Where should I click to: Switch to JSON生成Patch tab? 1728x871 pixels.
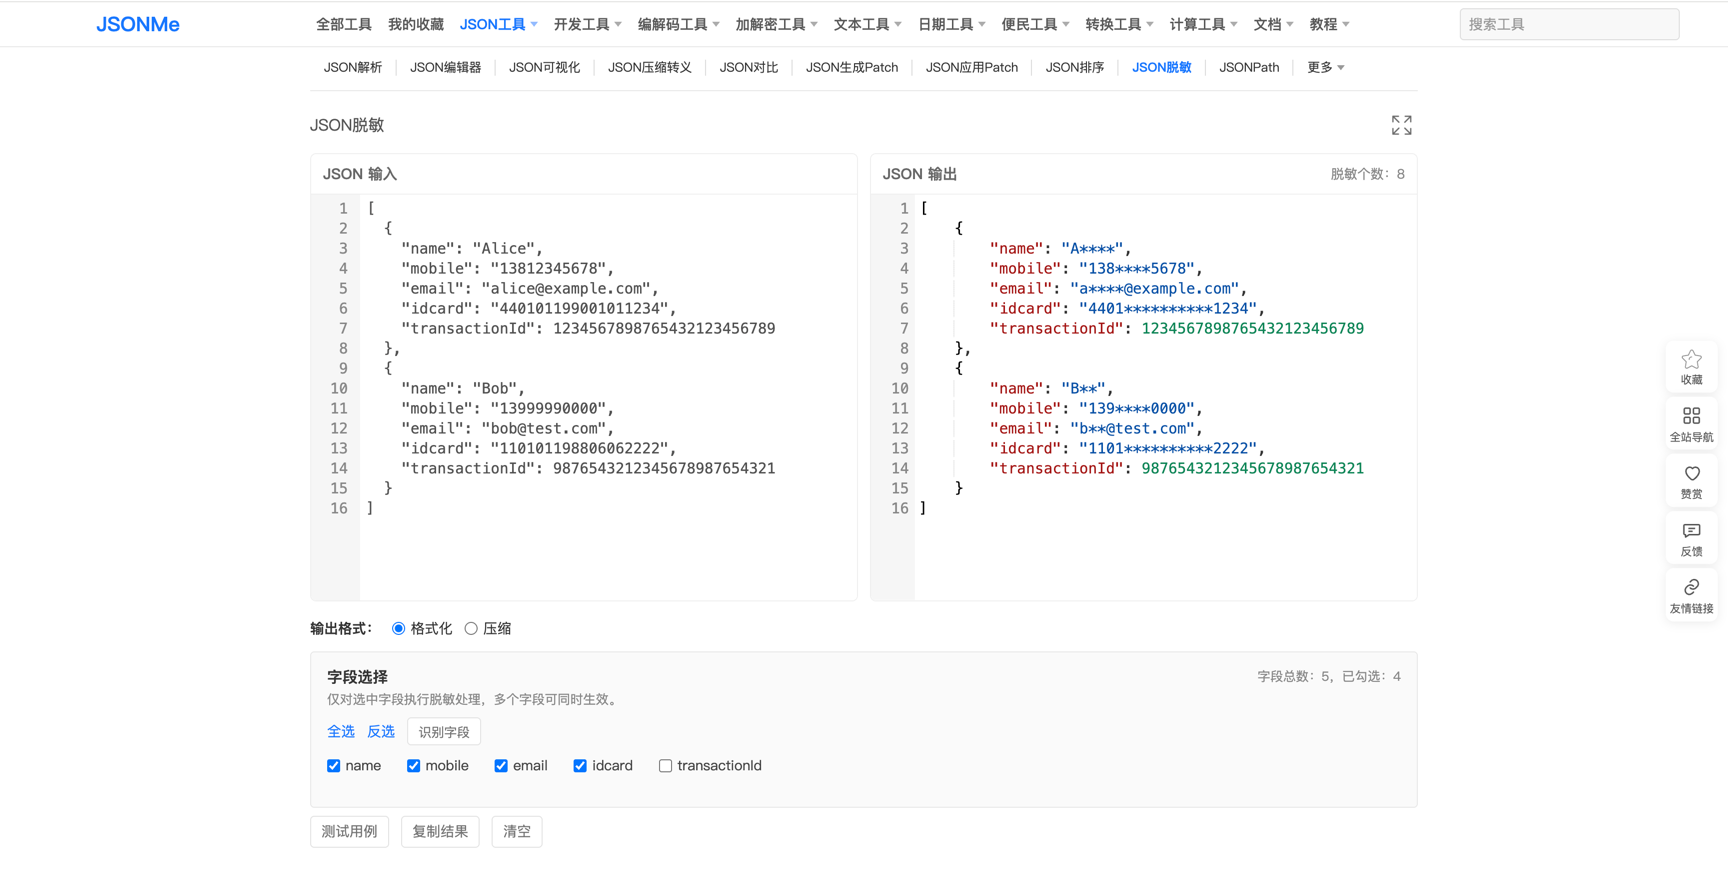pyautogui.click(x=852, y=68)
